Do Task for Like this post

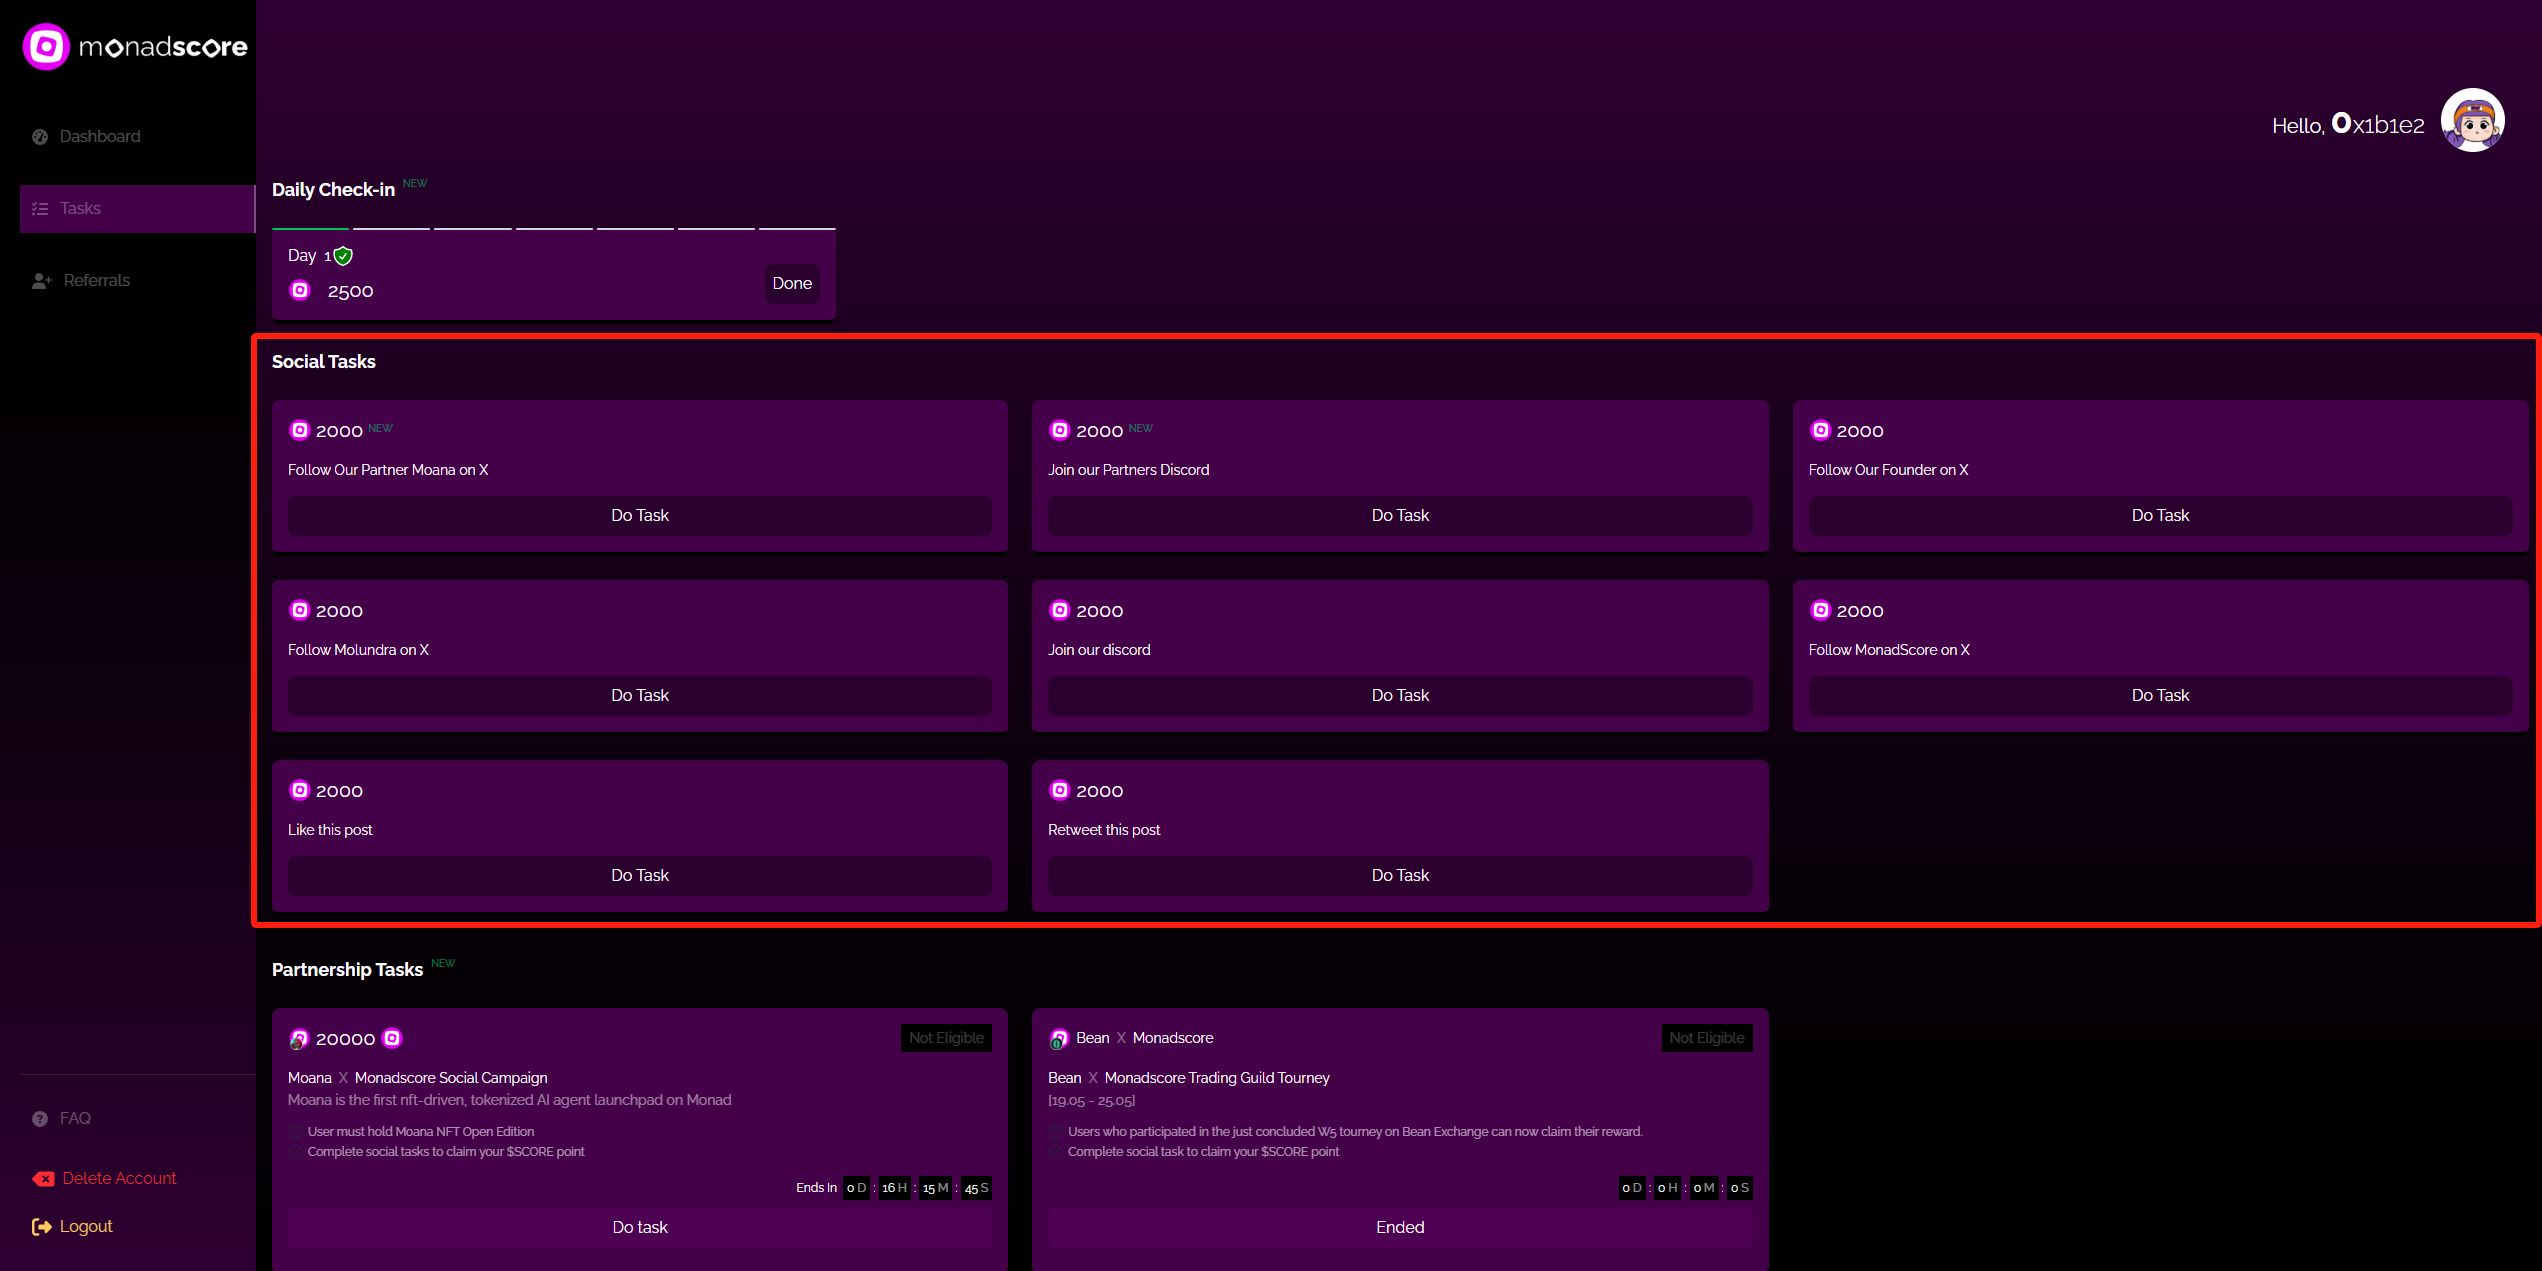point(640,876)
